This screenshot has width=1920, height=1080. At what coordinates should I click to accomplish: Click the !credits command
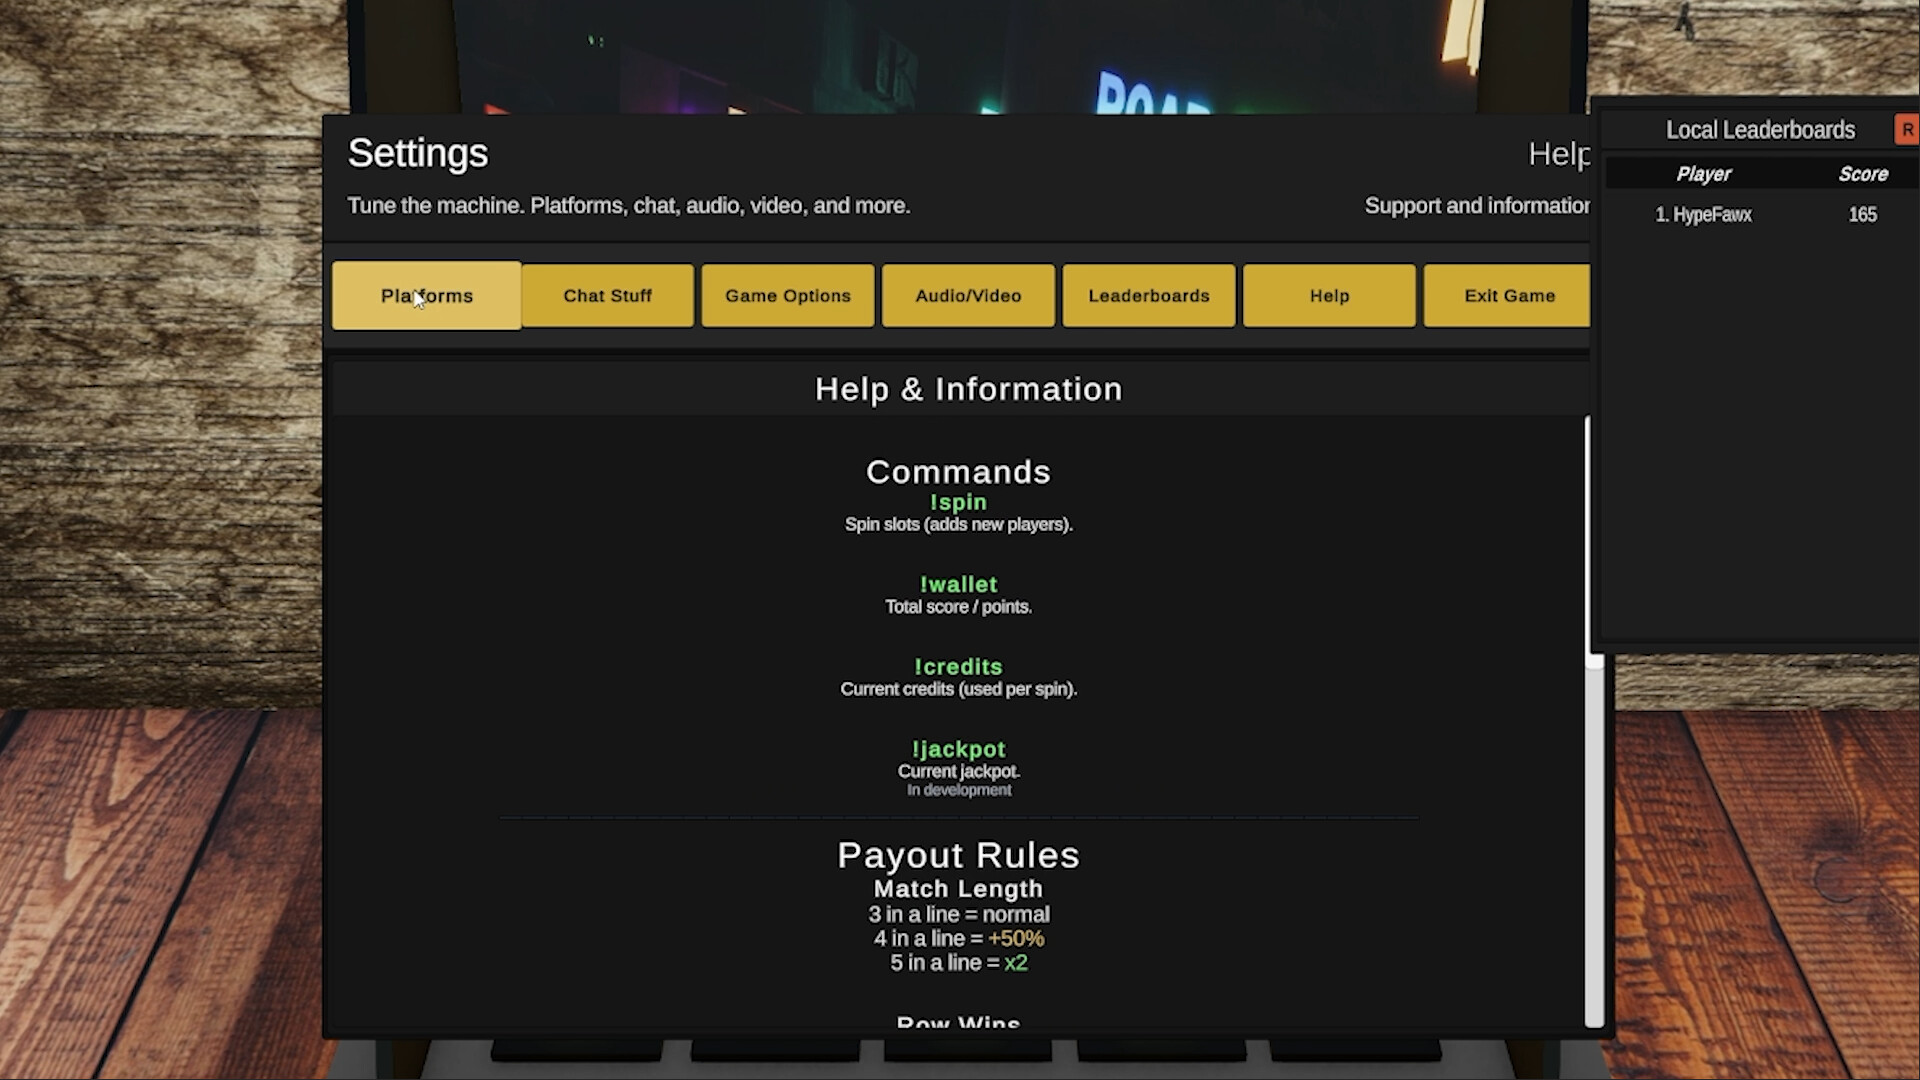(958, 666)
